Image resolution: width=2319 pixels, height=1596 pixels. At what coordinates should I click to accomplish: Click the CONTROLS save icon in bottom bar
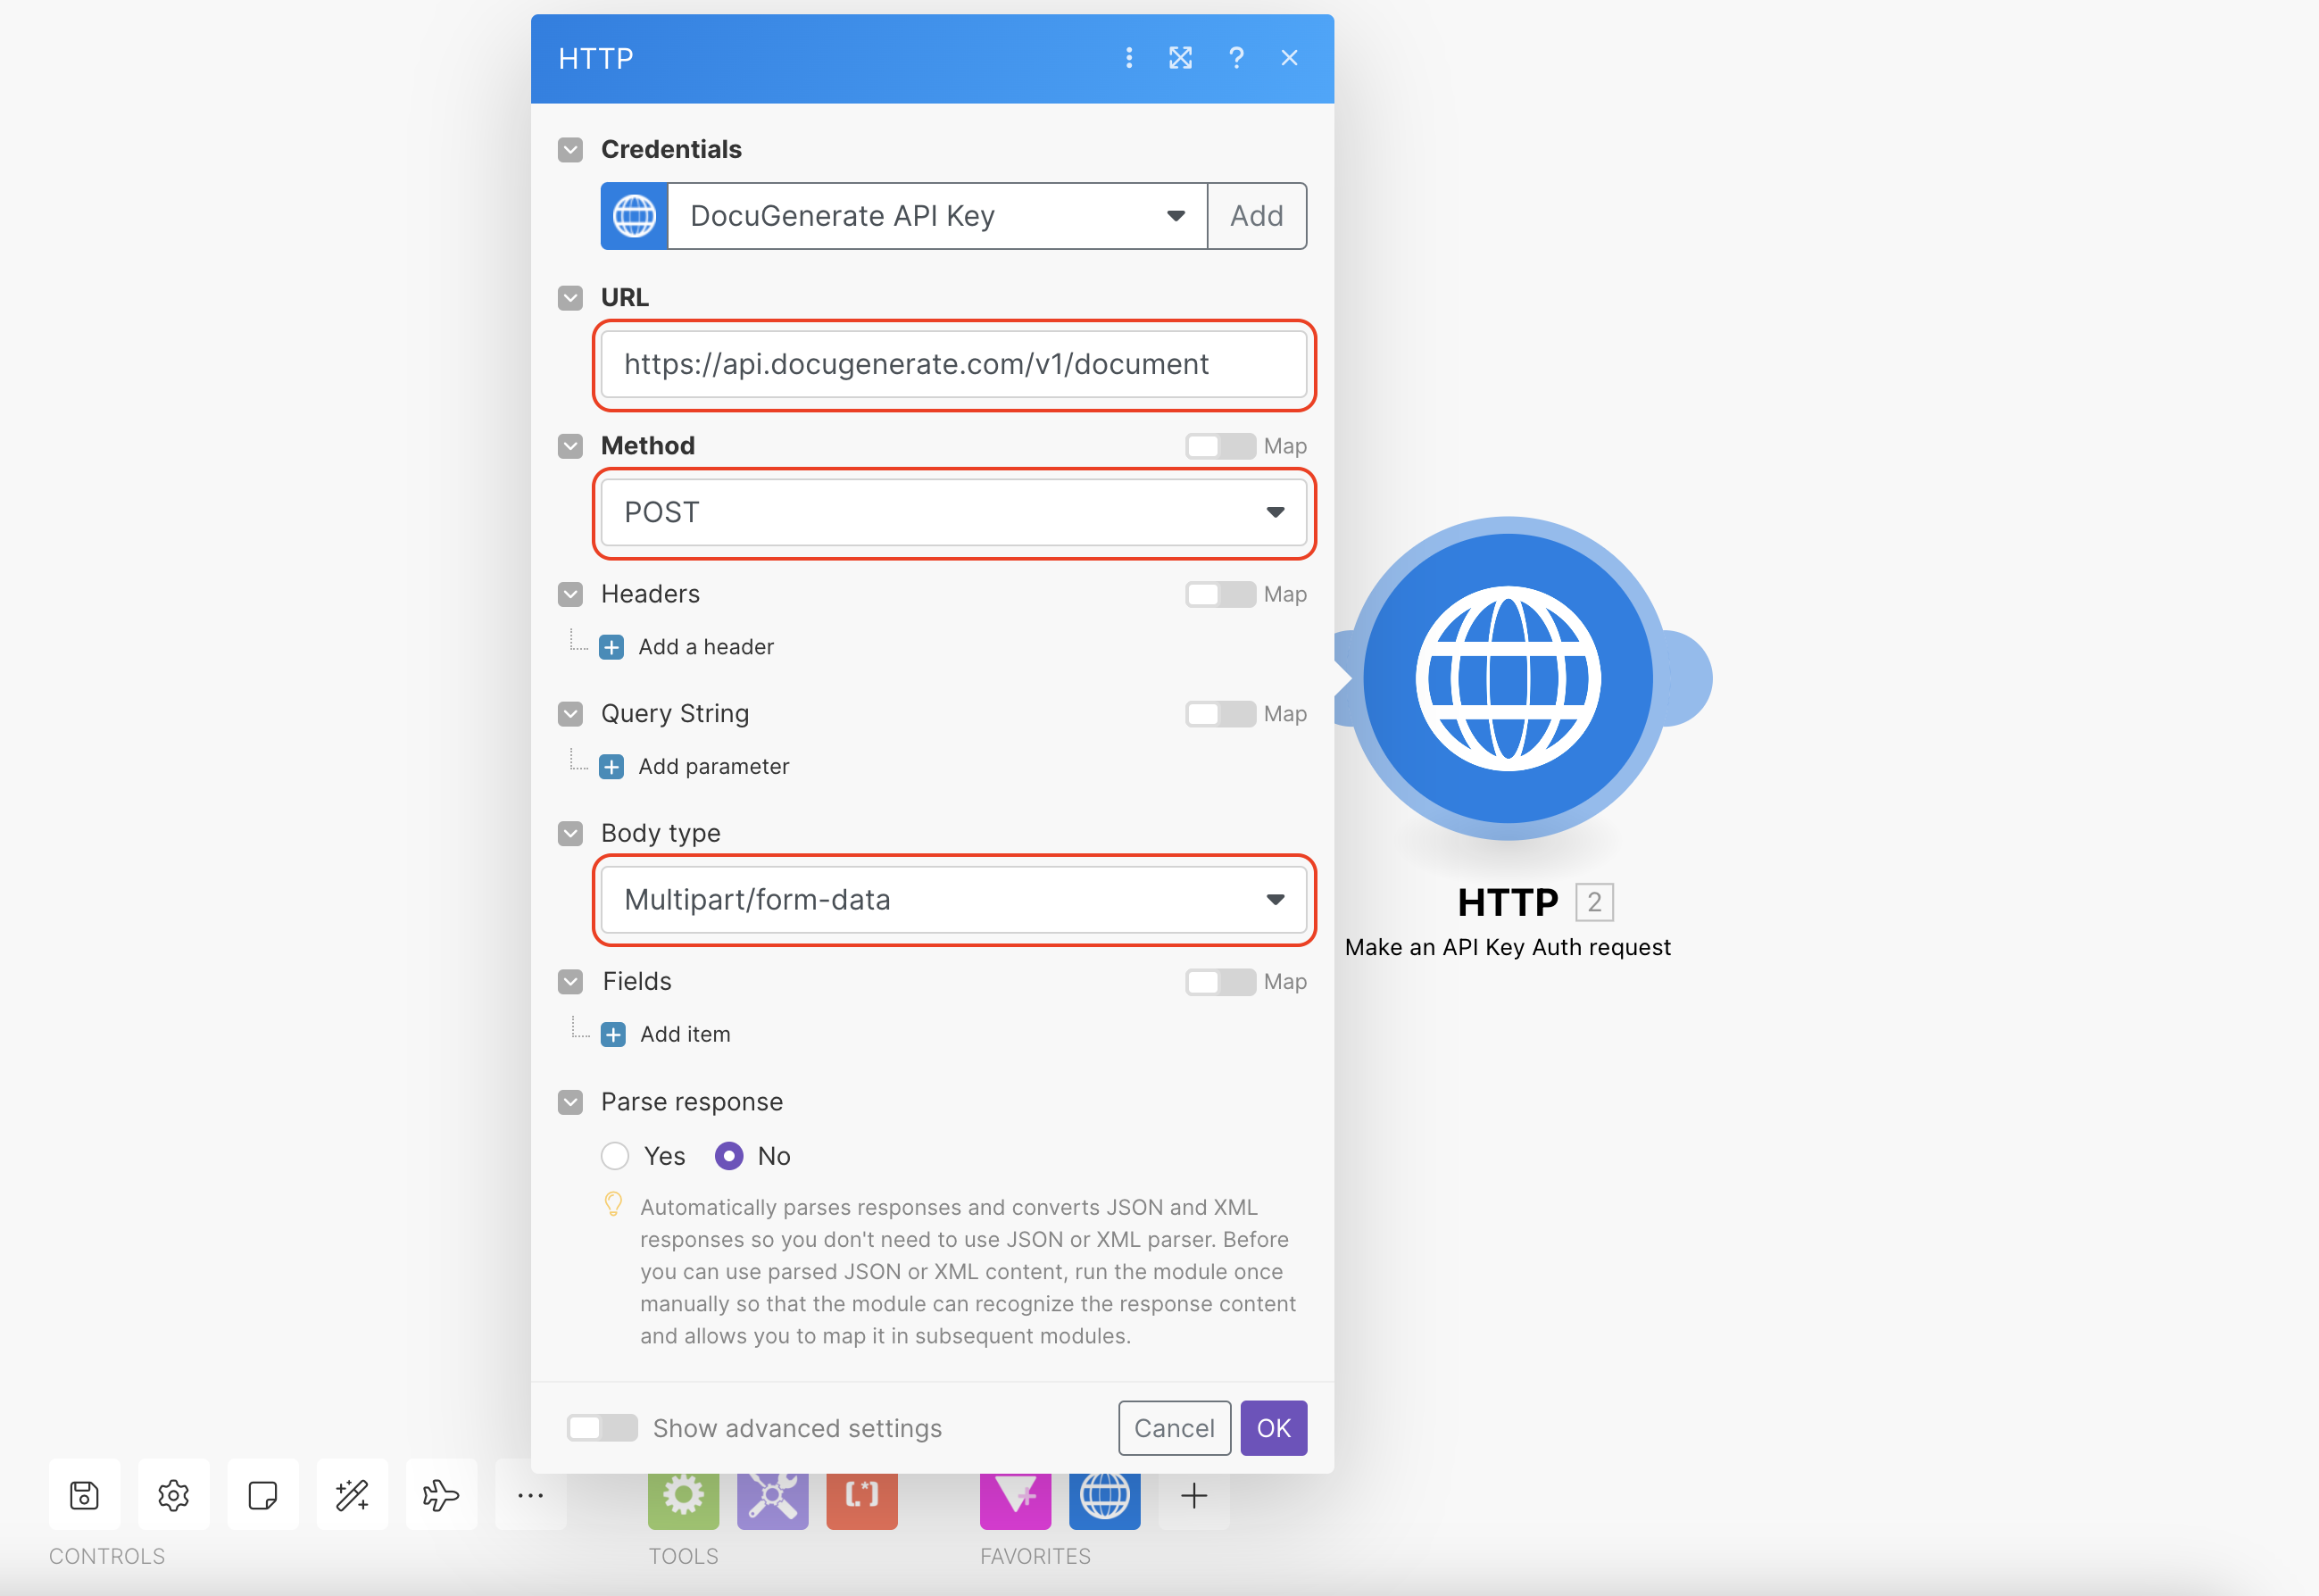81,1497
